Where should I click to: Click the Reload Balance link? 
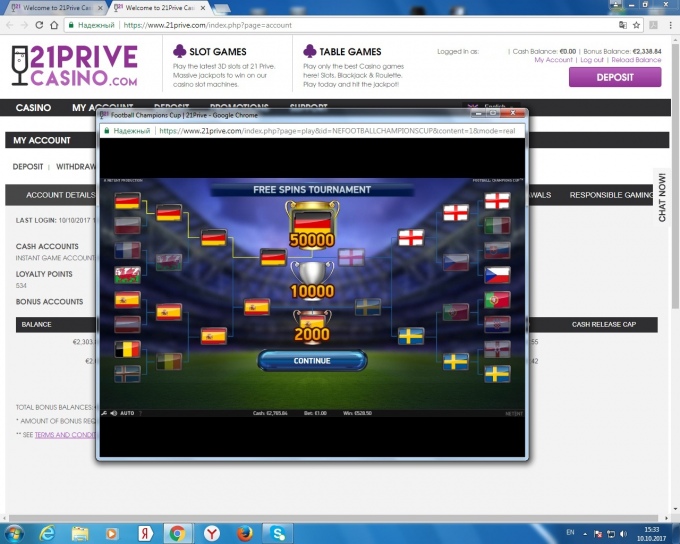click(636, 60)
